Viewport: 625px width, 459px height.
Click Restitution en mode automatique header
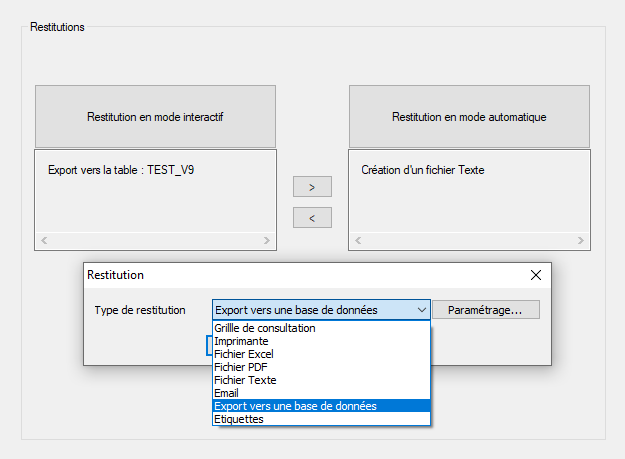(469, 117)
